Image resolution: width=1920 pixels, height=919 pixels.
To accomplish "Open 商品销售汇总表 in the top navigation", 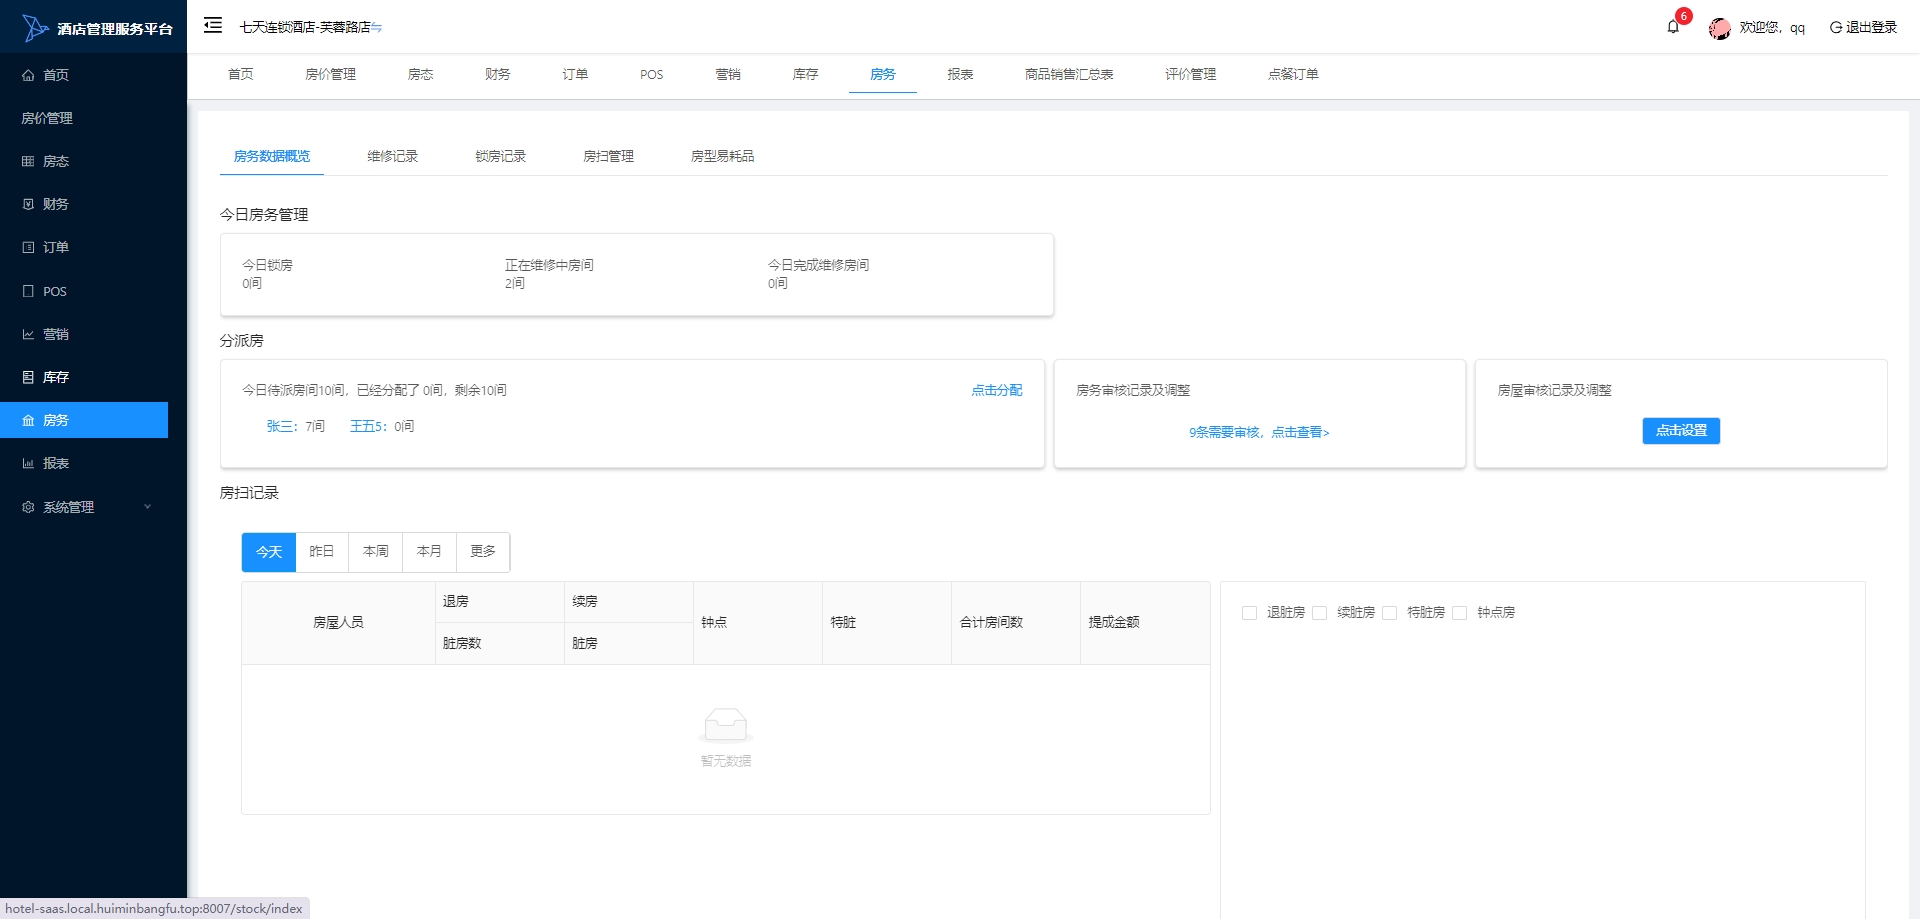I will [1068, 74].
